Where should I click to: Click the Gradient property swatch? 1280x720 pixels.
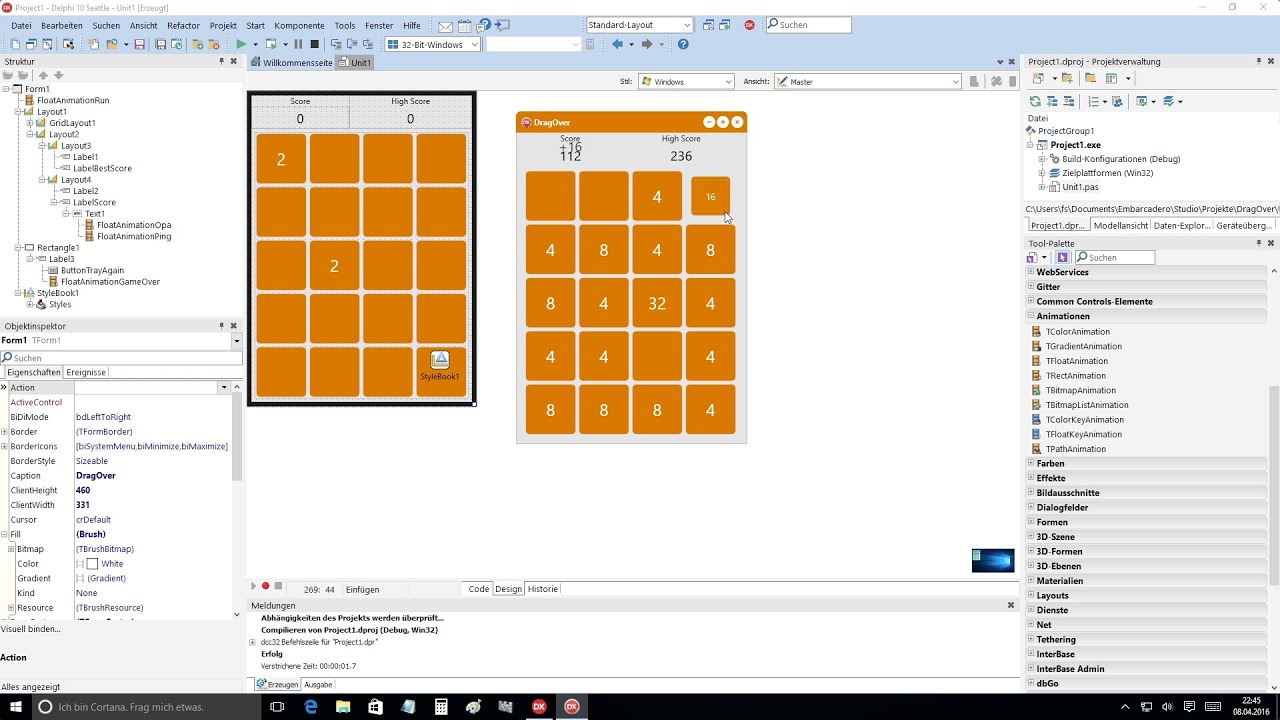80,579
